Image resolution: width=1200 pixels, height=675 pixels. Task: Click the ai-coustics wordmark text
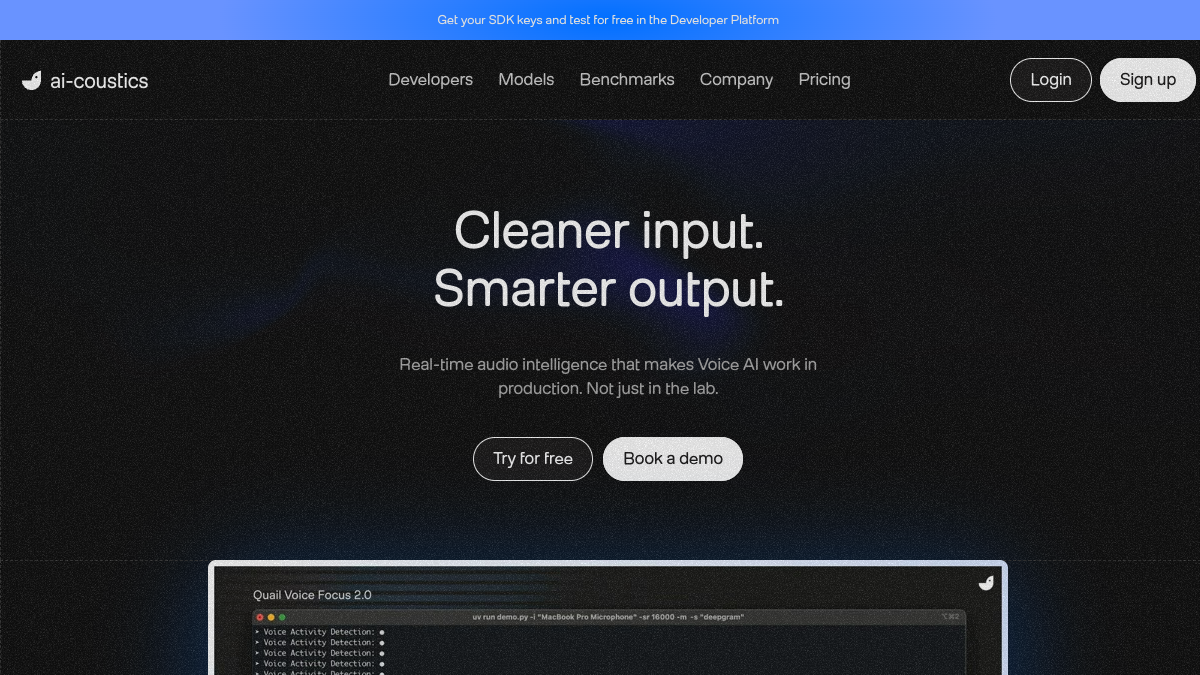click(99, 81)
